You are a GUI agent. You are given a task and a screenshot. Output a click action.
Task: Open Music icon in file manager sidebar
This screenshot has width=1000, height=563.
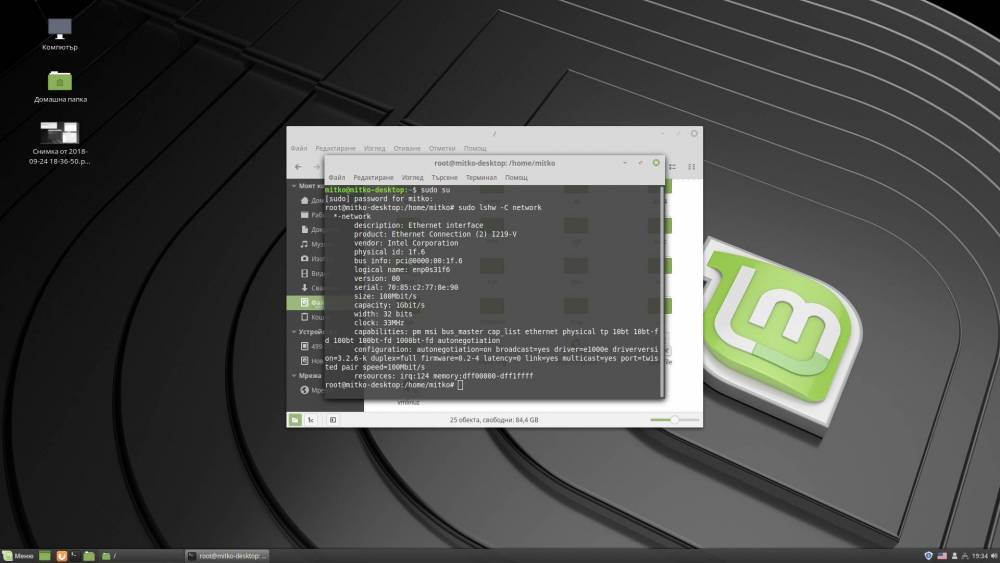click(305, 244)
